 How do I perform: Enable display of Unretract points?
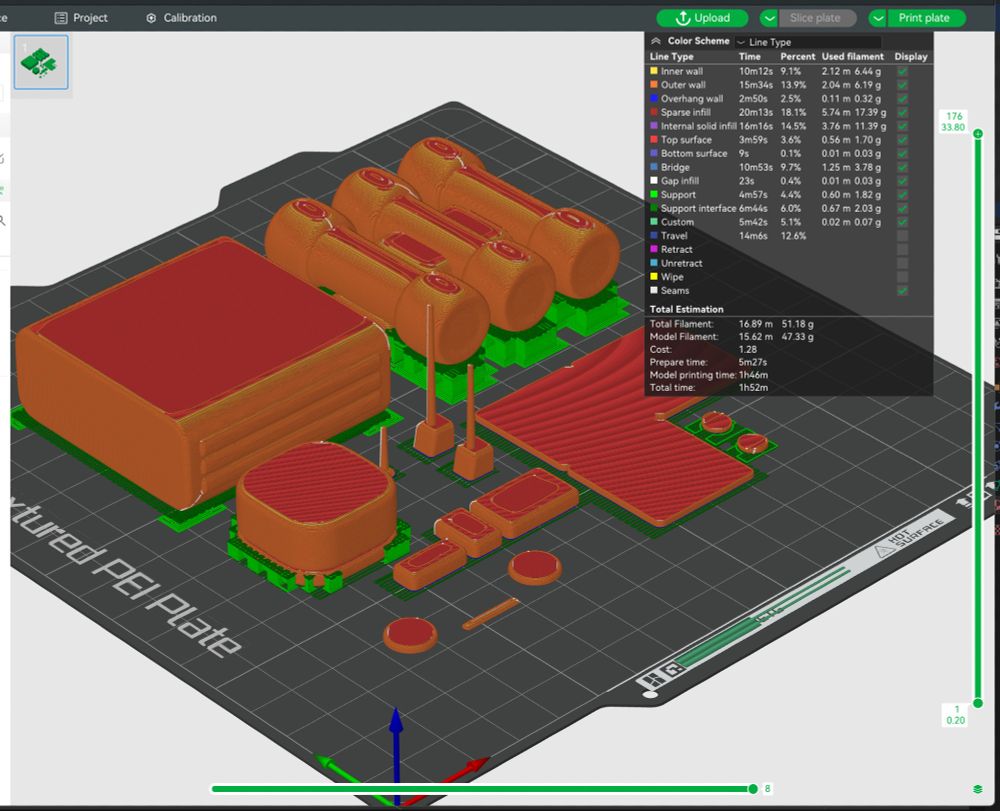point(902,263)
